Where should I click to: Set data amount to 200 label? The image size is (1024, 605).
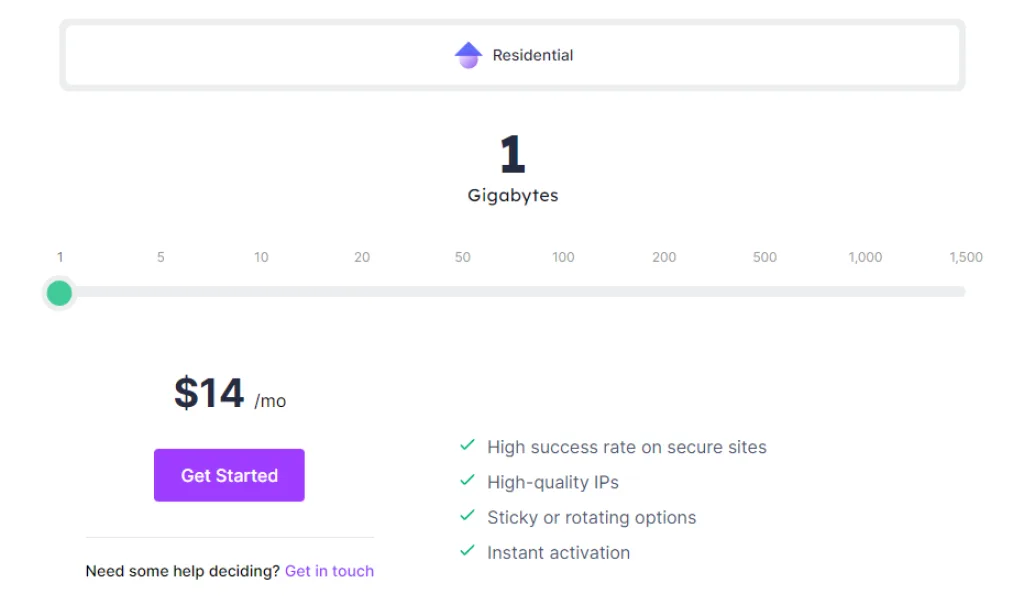point(664,257)
